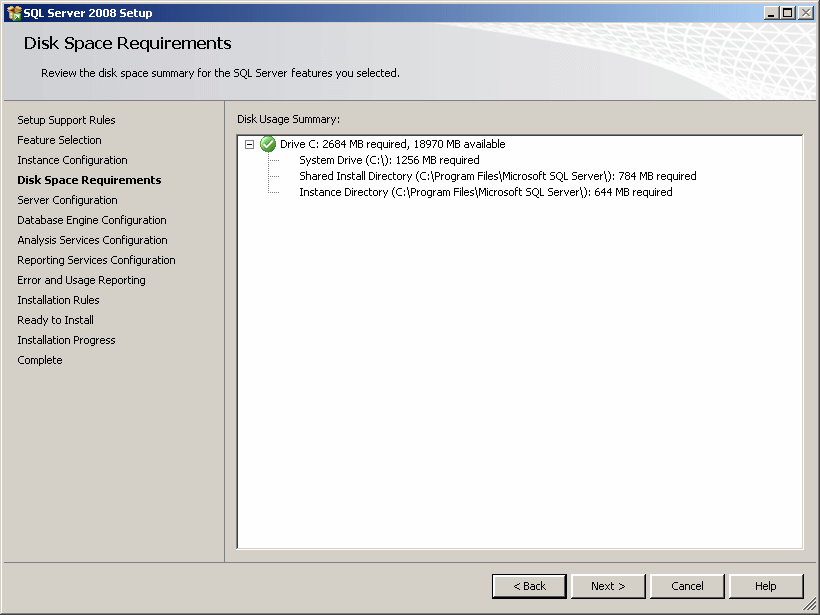Screen dimensions: 820x615
Task: Select Instance Configuration step
Action: pyautogui.click(x=72, y=160)
